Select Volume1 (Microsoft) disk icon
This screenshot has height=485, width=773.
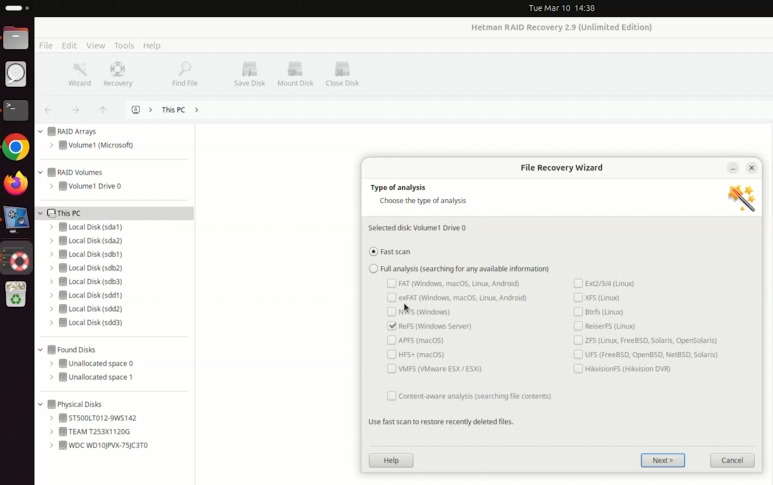coord(63,145)
